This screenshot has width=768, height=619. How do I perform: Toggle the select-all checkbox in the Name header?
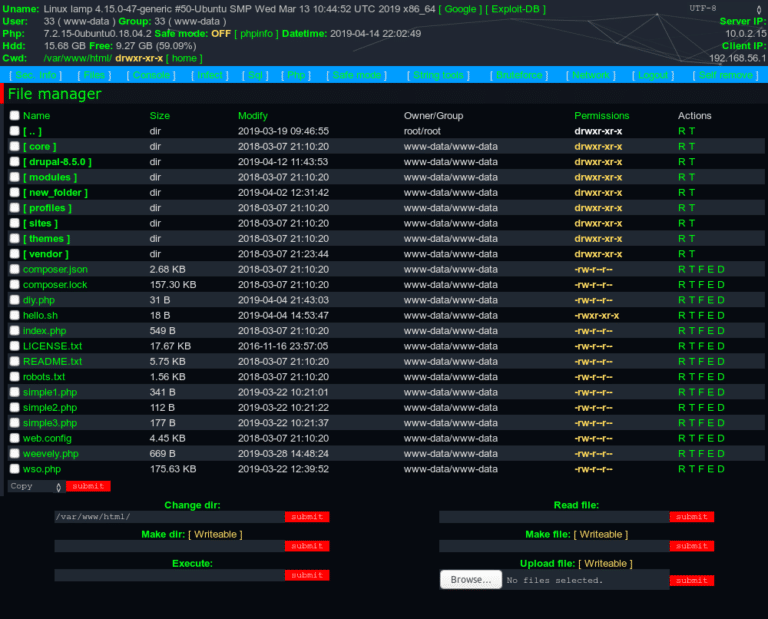pyautogui.click(x=14, y=116)
